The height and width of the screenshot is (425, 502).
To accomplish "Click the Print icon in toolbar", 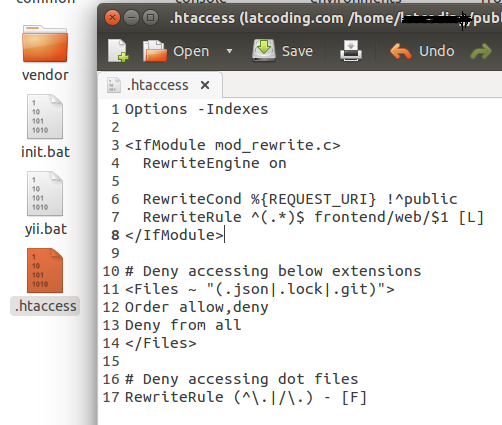I will point(351,51).
